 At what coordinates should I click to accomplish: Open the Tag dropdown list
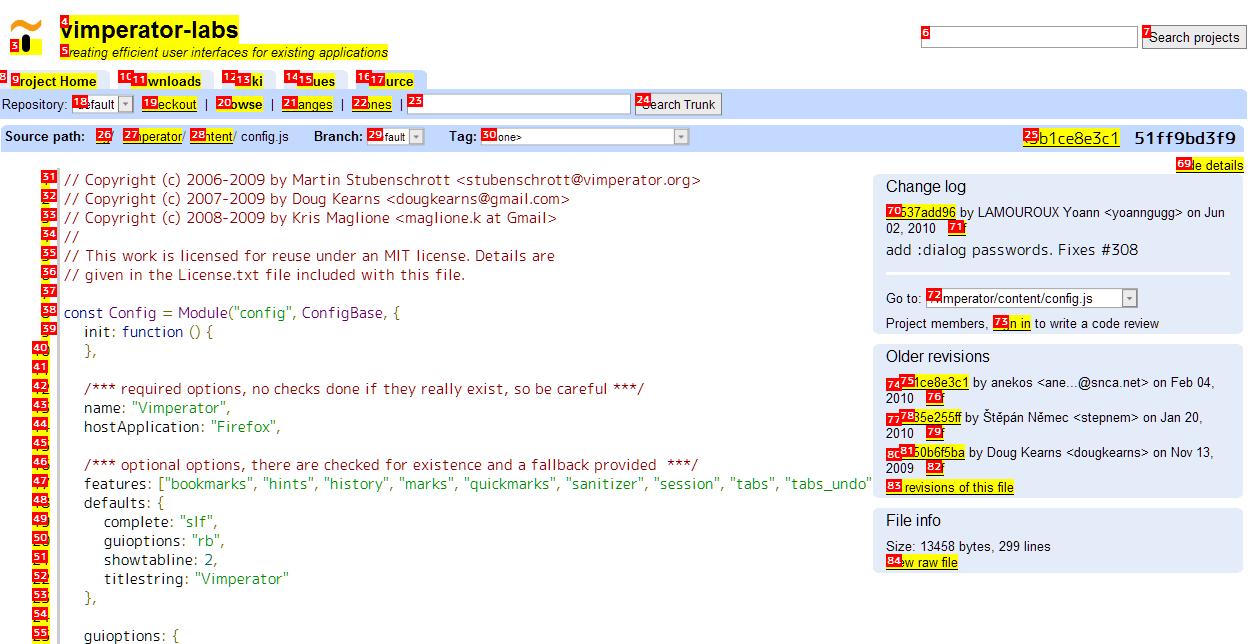click(x=585, y=137)
